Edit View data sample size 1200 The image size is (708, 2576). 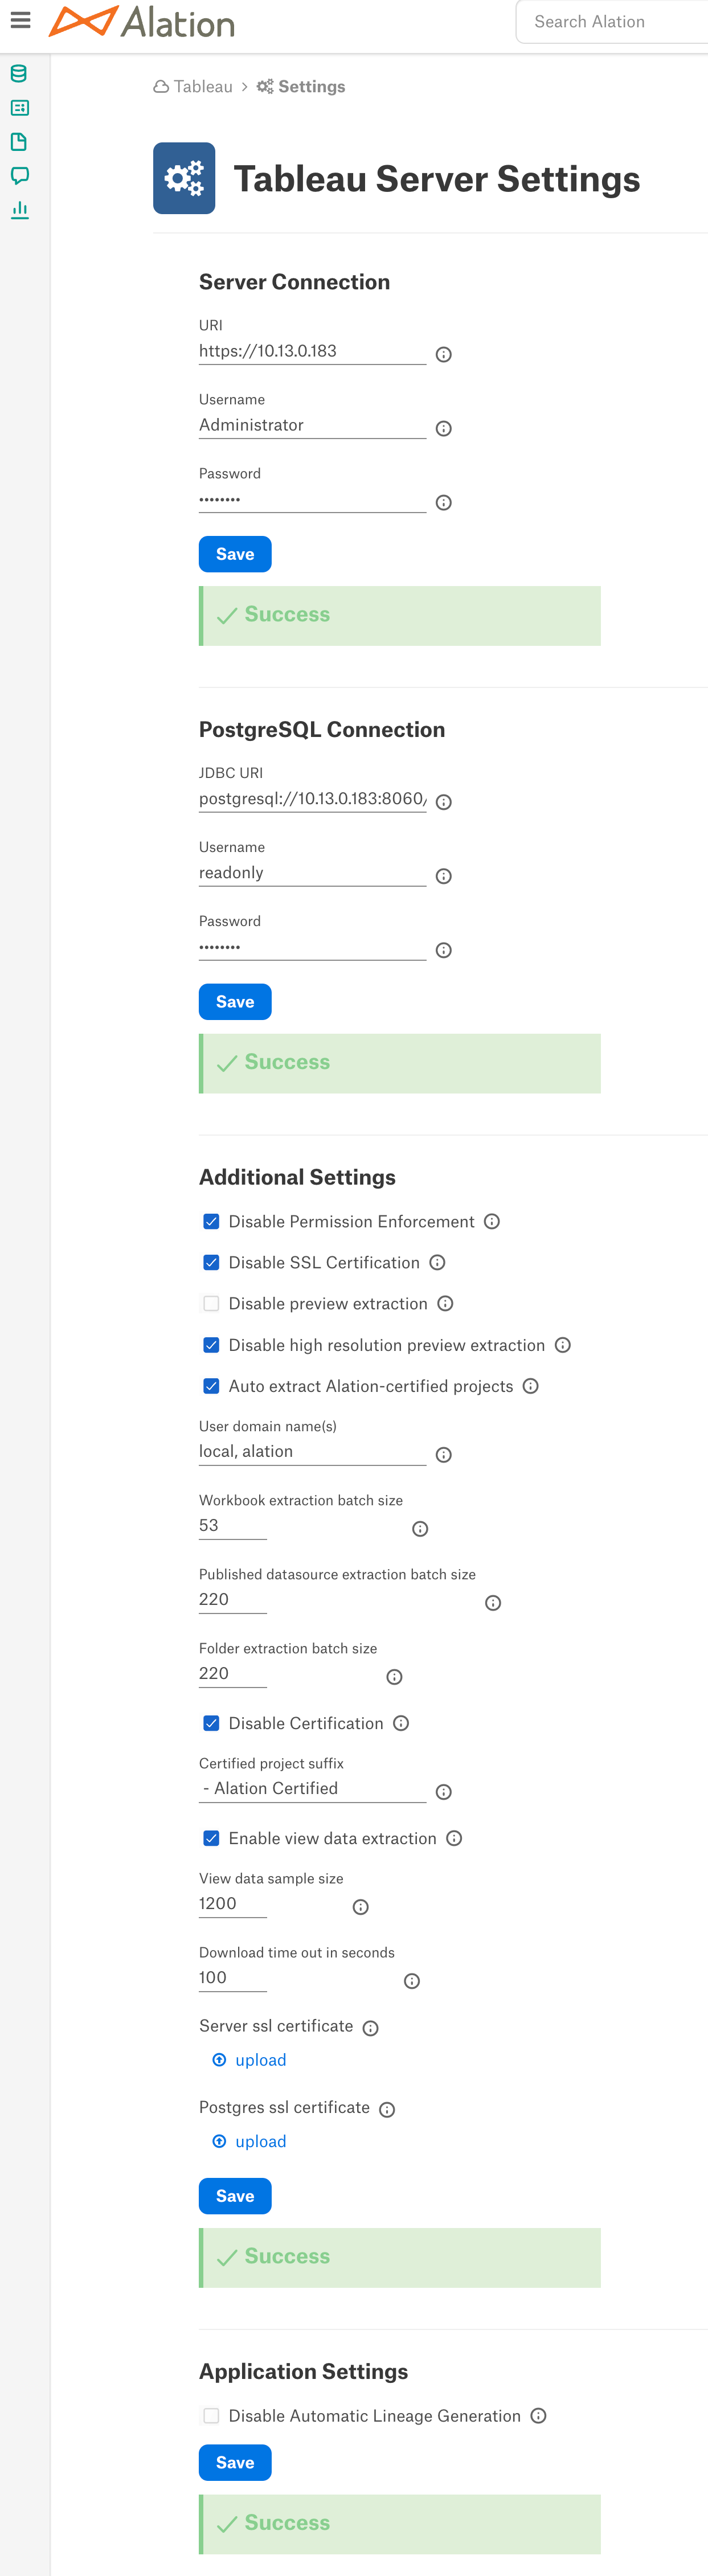click(x=233, y=1903)
